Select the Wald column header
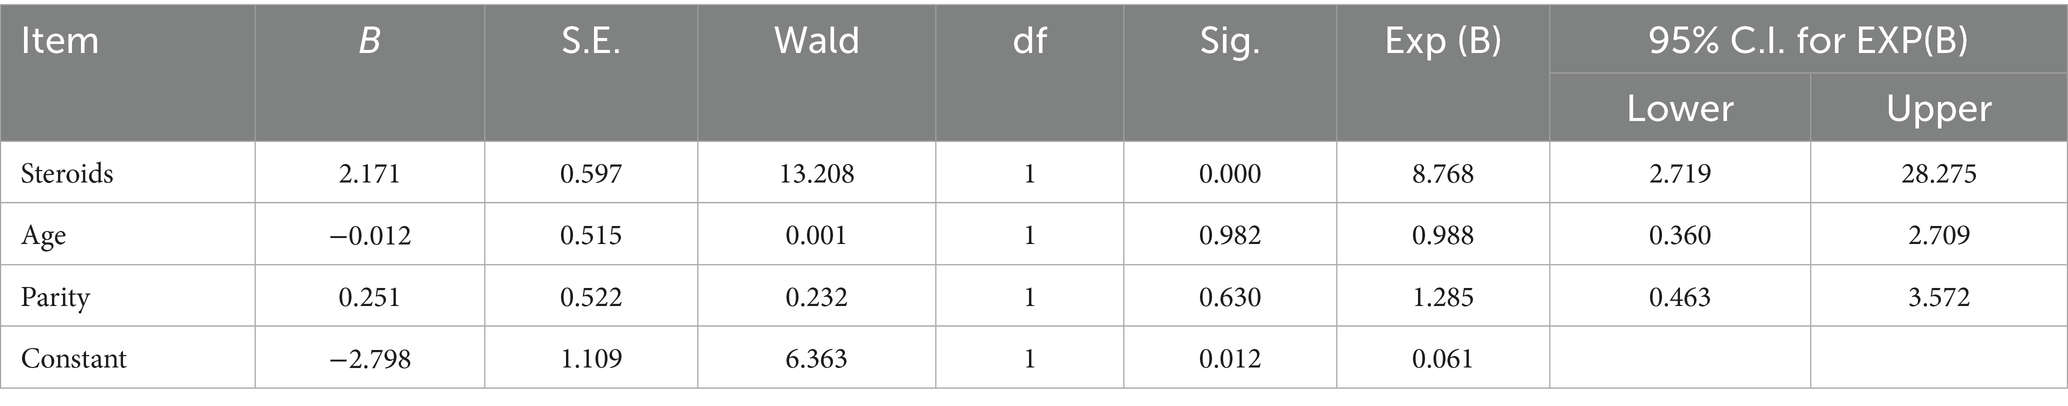 pyautogui.click(x=816, y=42)
